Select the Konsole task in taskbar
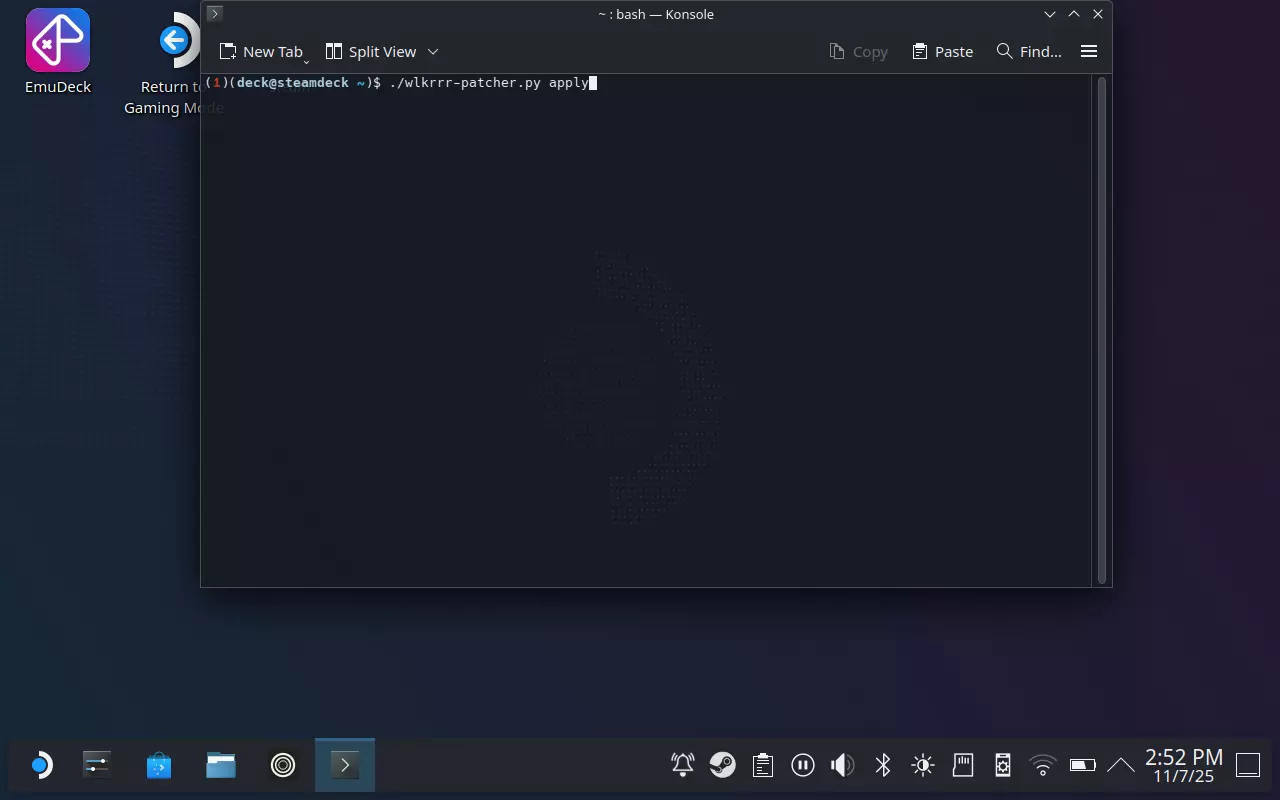This screenshot has width=1280, height=800. point(345,765)
